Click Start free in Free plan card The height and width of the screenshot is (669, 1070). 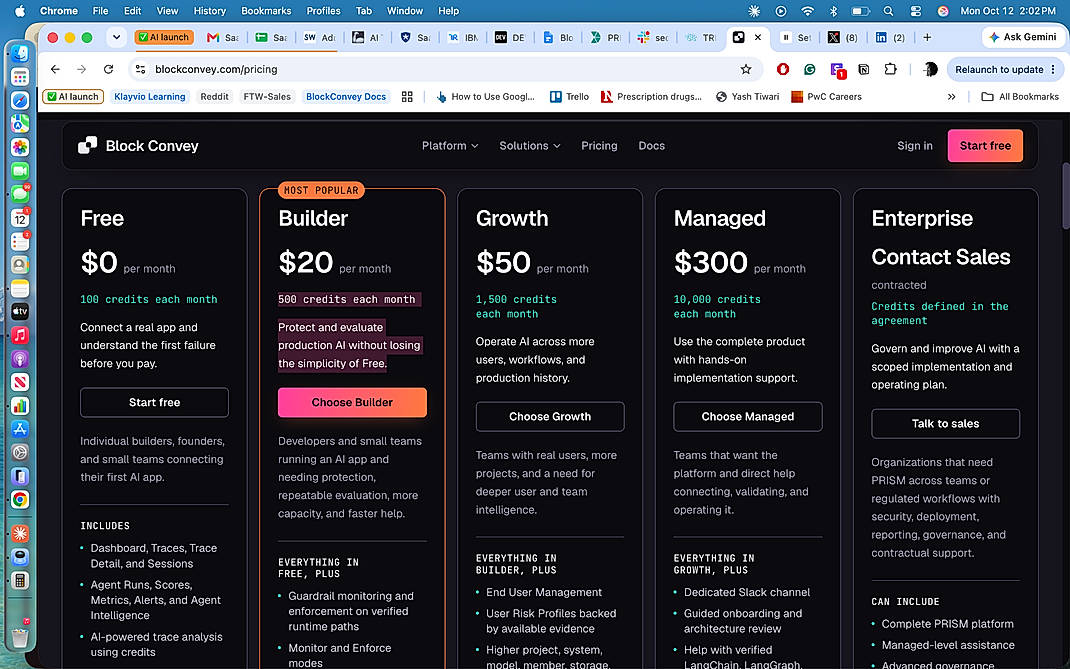[x=154, y=402]
